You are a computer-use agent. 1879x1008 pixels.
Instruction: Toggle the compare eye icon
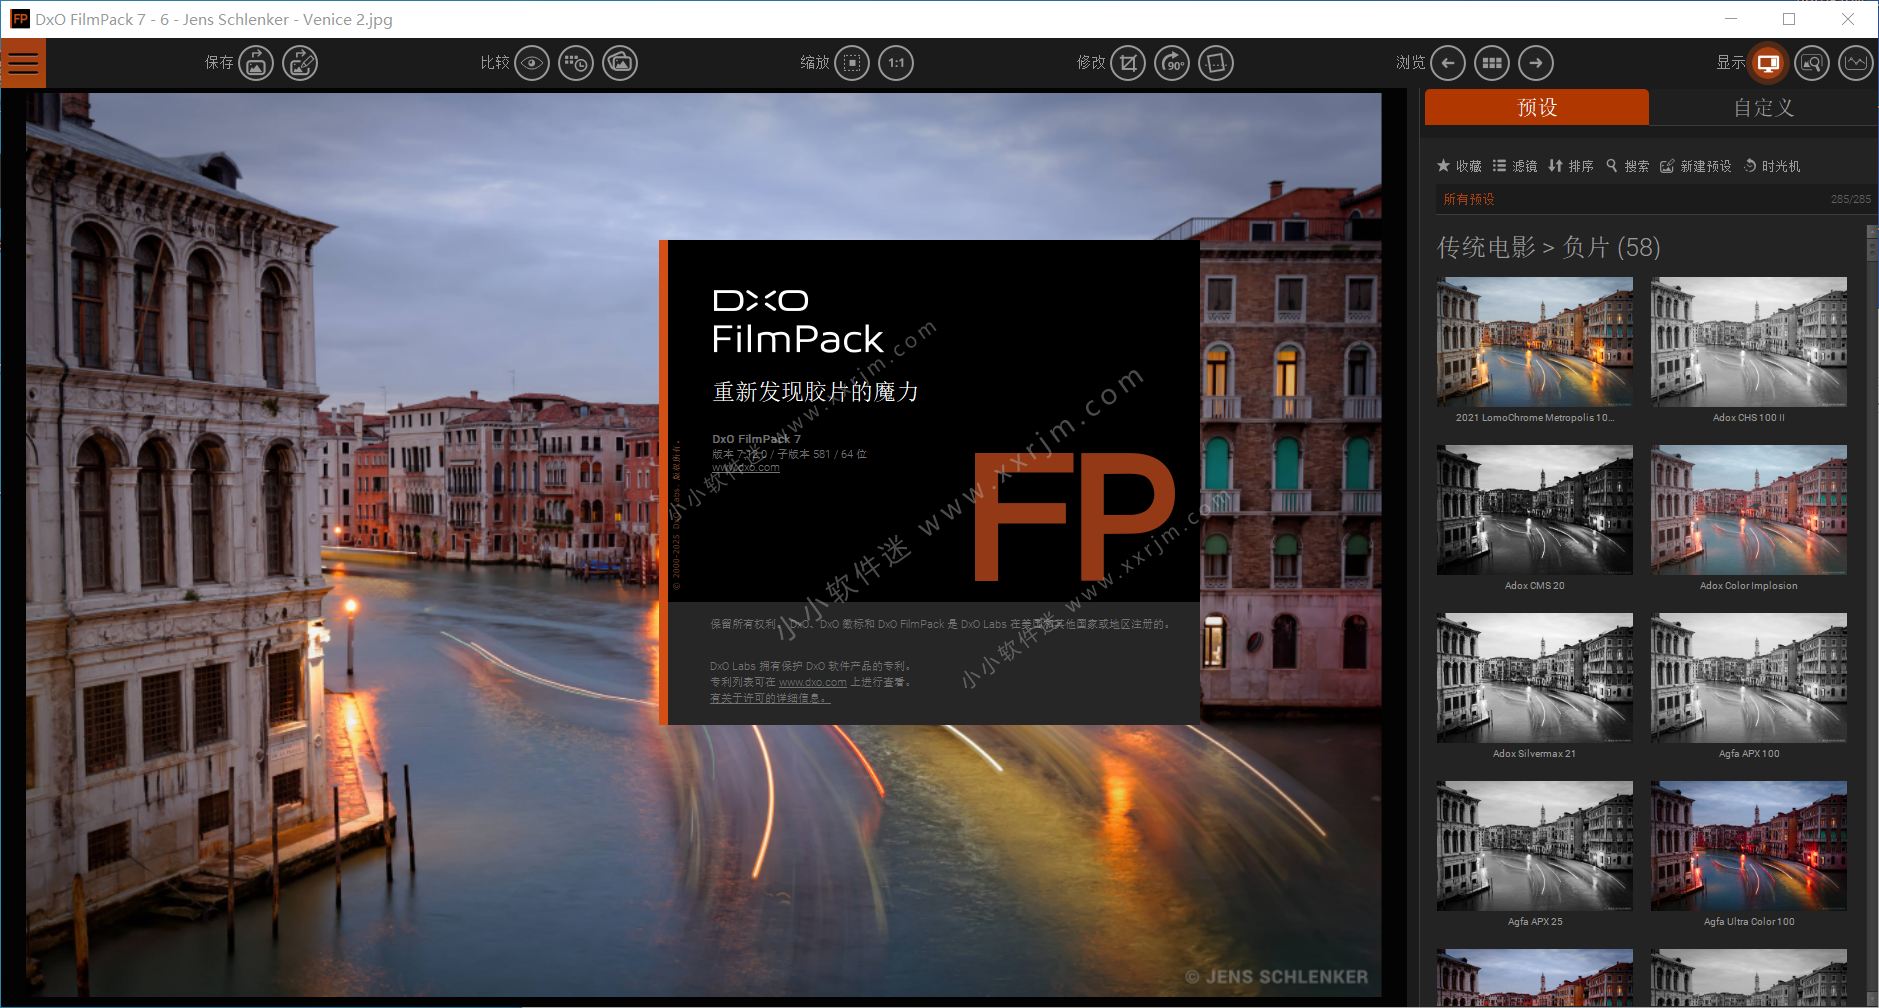pyautogui.click(x=532, y=63)
